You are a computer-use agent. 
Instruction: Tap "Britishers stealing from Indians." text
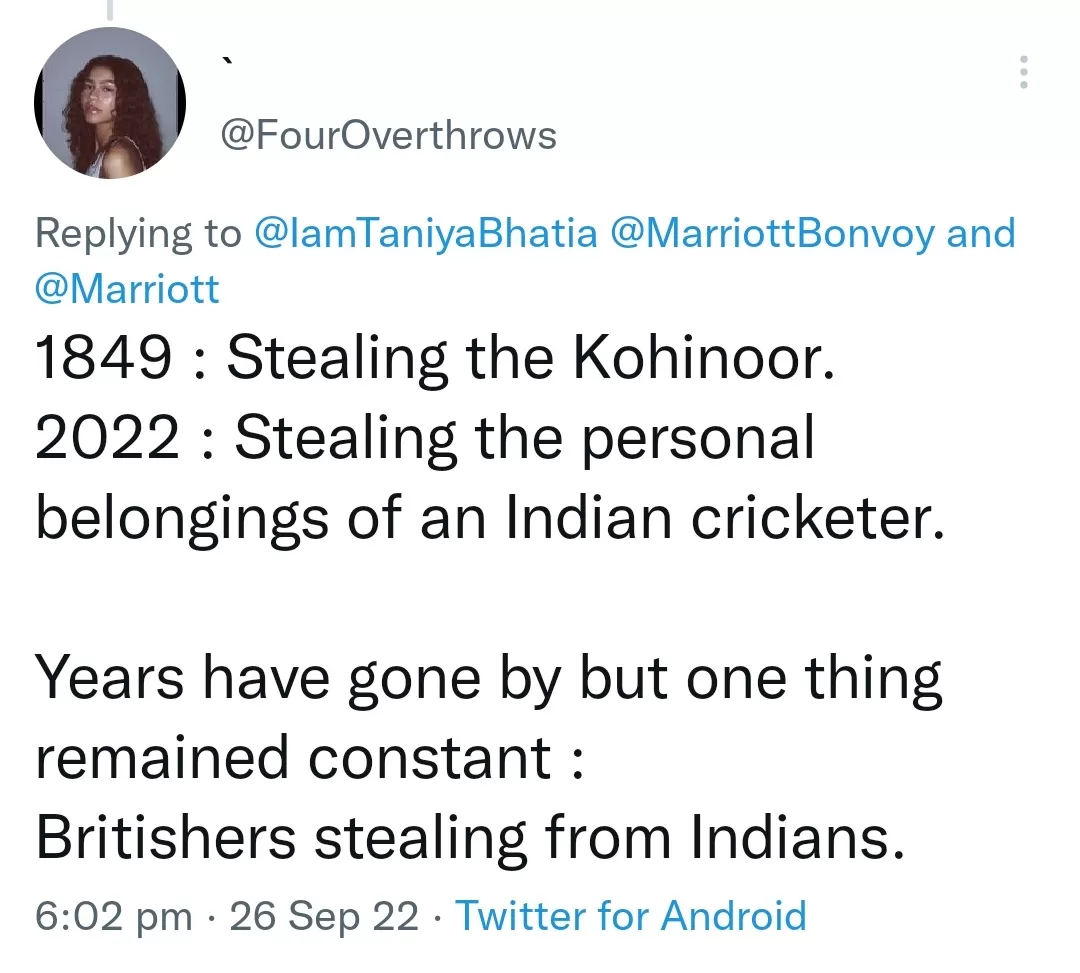point(471,838)
